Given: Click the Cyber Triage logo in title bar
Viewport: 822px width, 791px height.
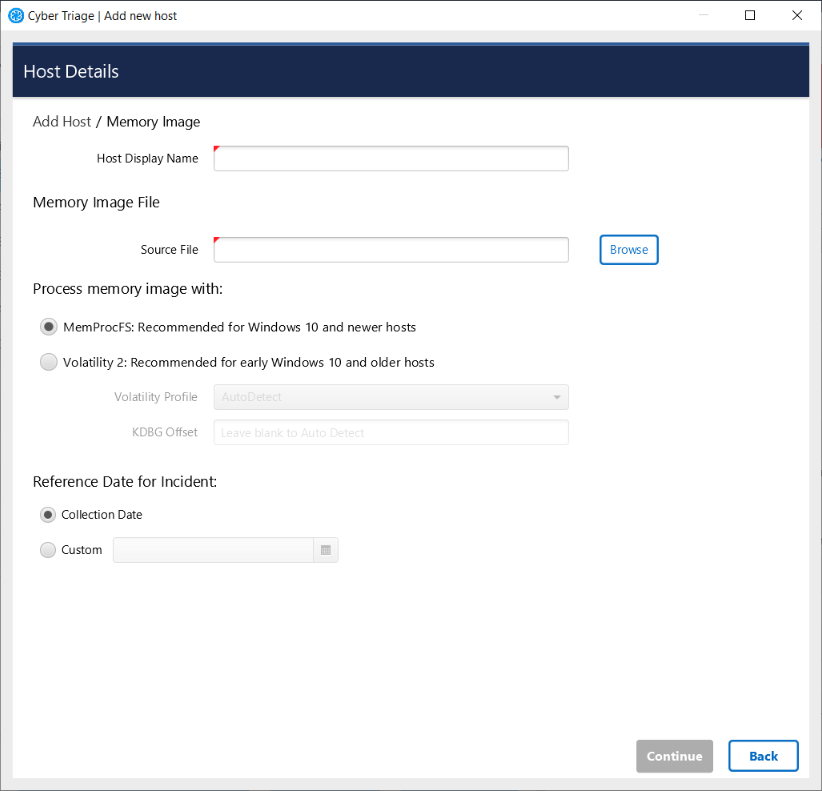Looking at the screenshot, I should point(15,16).
